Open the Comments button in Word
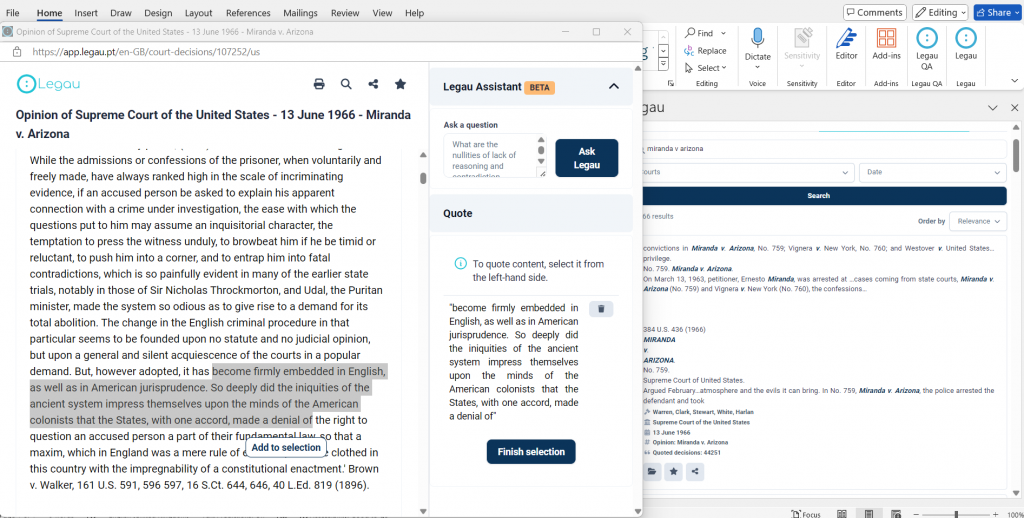Viewport: 1024px width, 518px height. 874,12
